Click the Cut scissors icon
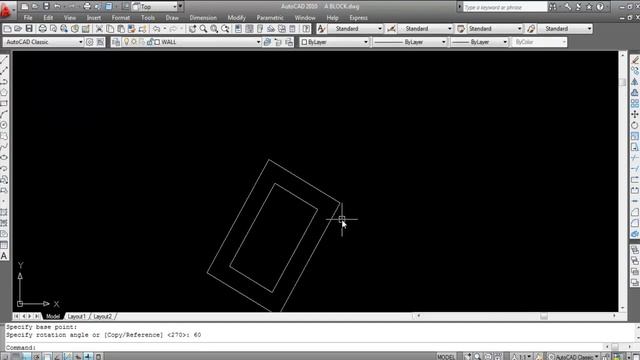This screenshot has height=360, width=640. tap(99, 29)
